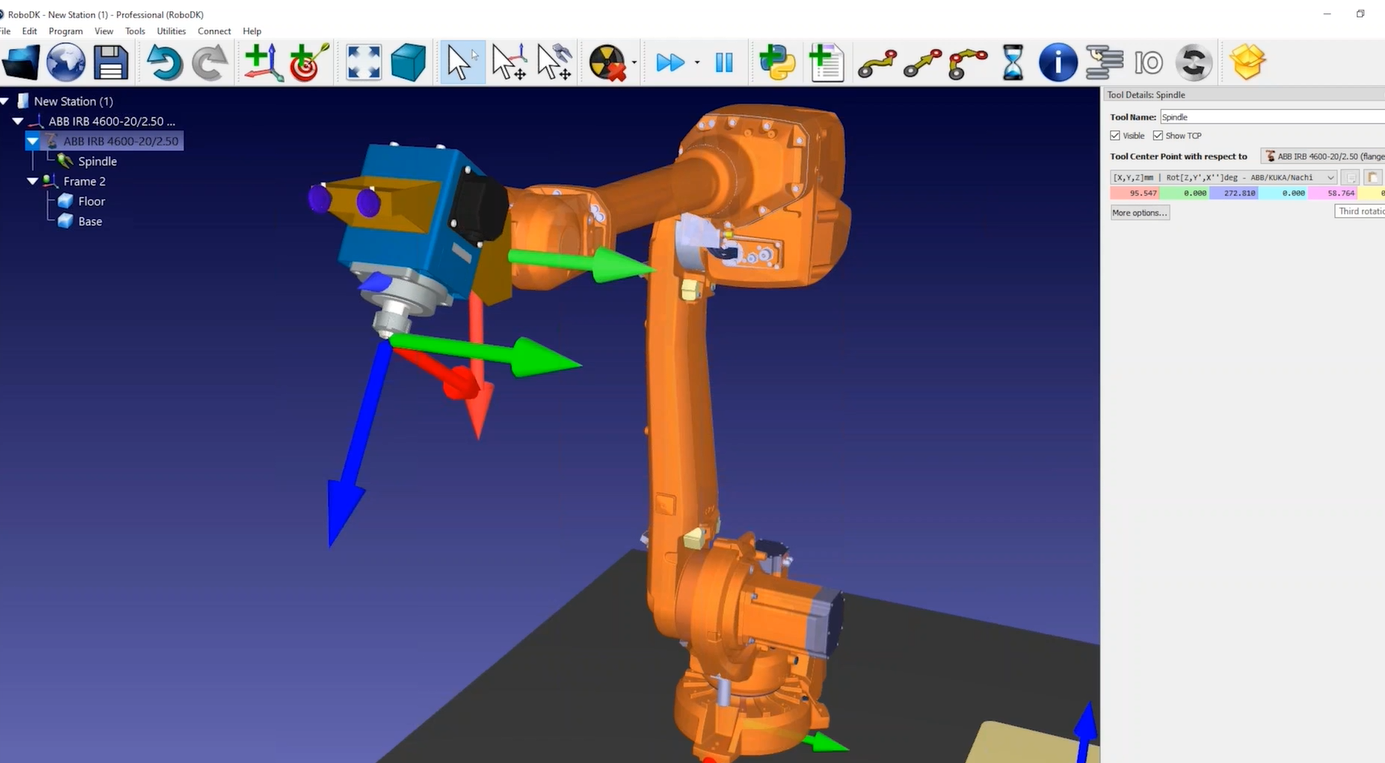Screen dimensions: 1385x763
Task: Click the red X value field 95.547
Action: pyautogui.click(x=1134, y=193)
